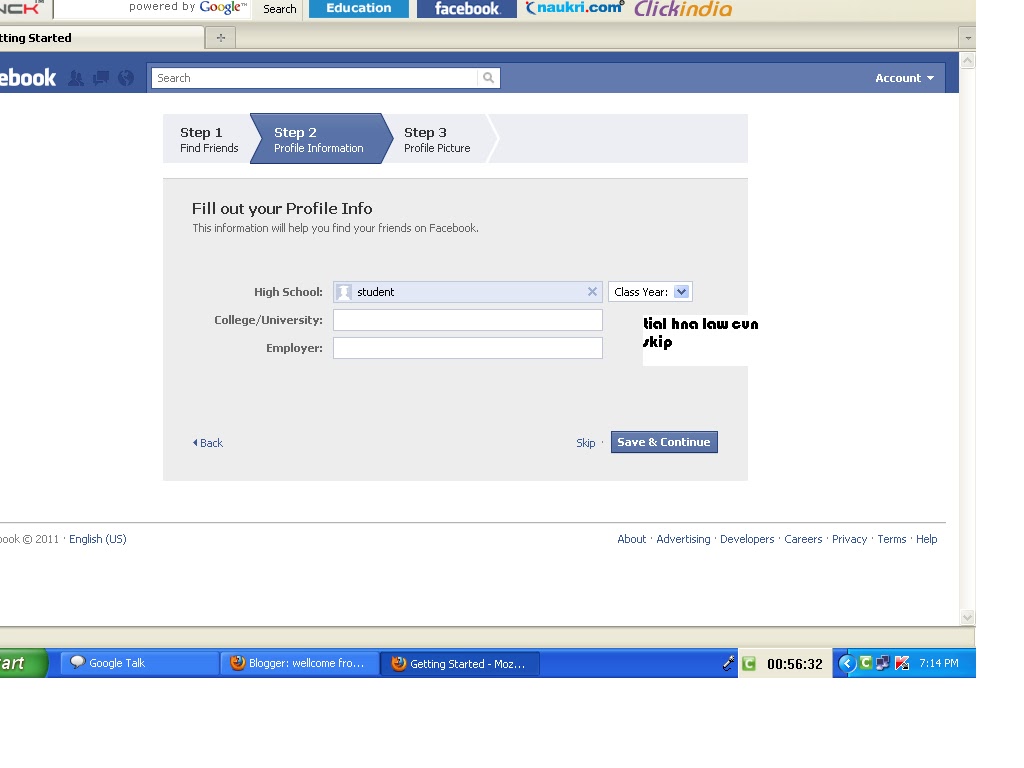Click the toolbar Search button
This screenshot has height=768, width=1024.
pyautogui.click(x=280, y=8)
